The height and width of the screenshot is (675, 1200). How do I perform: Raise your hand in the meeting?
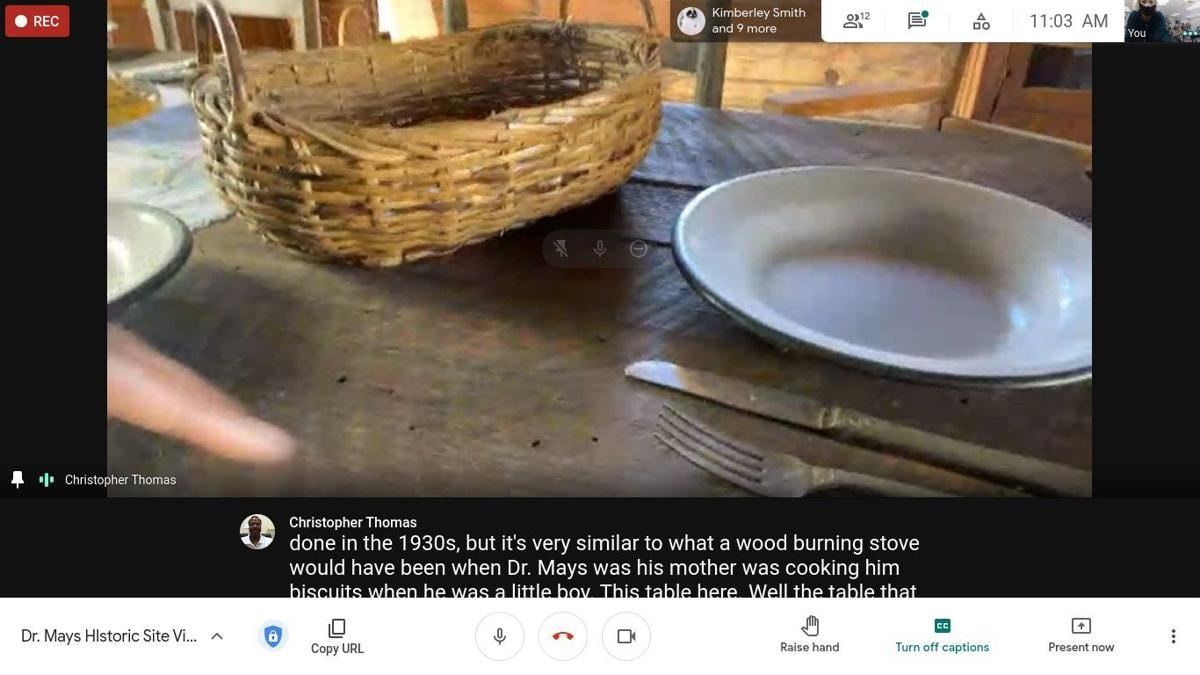[810, 636]
